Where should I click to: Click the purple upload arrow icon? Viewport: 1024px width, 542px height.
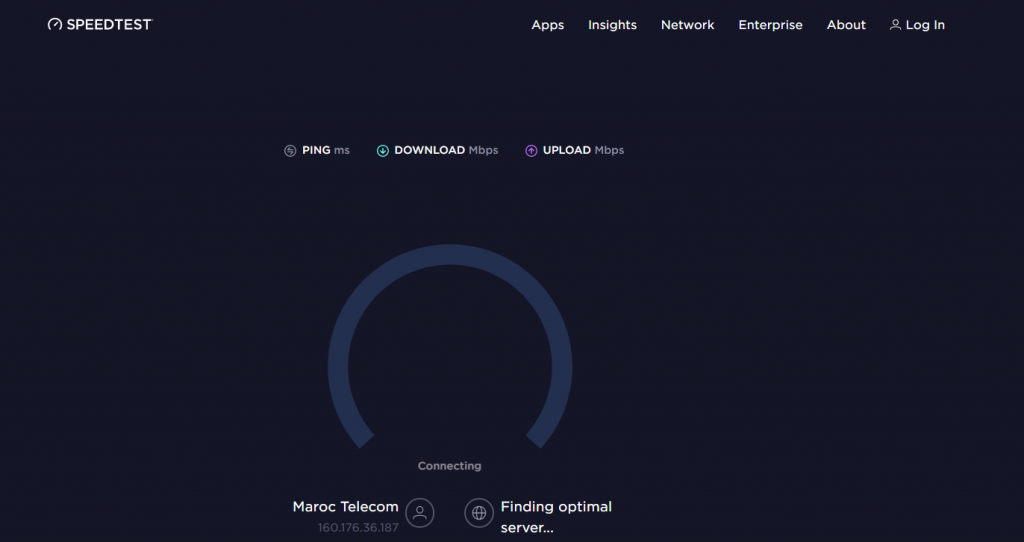click(x=531, y=151)
